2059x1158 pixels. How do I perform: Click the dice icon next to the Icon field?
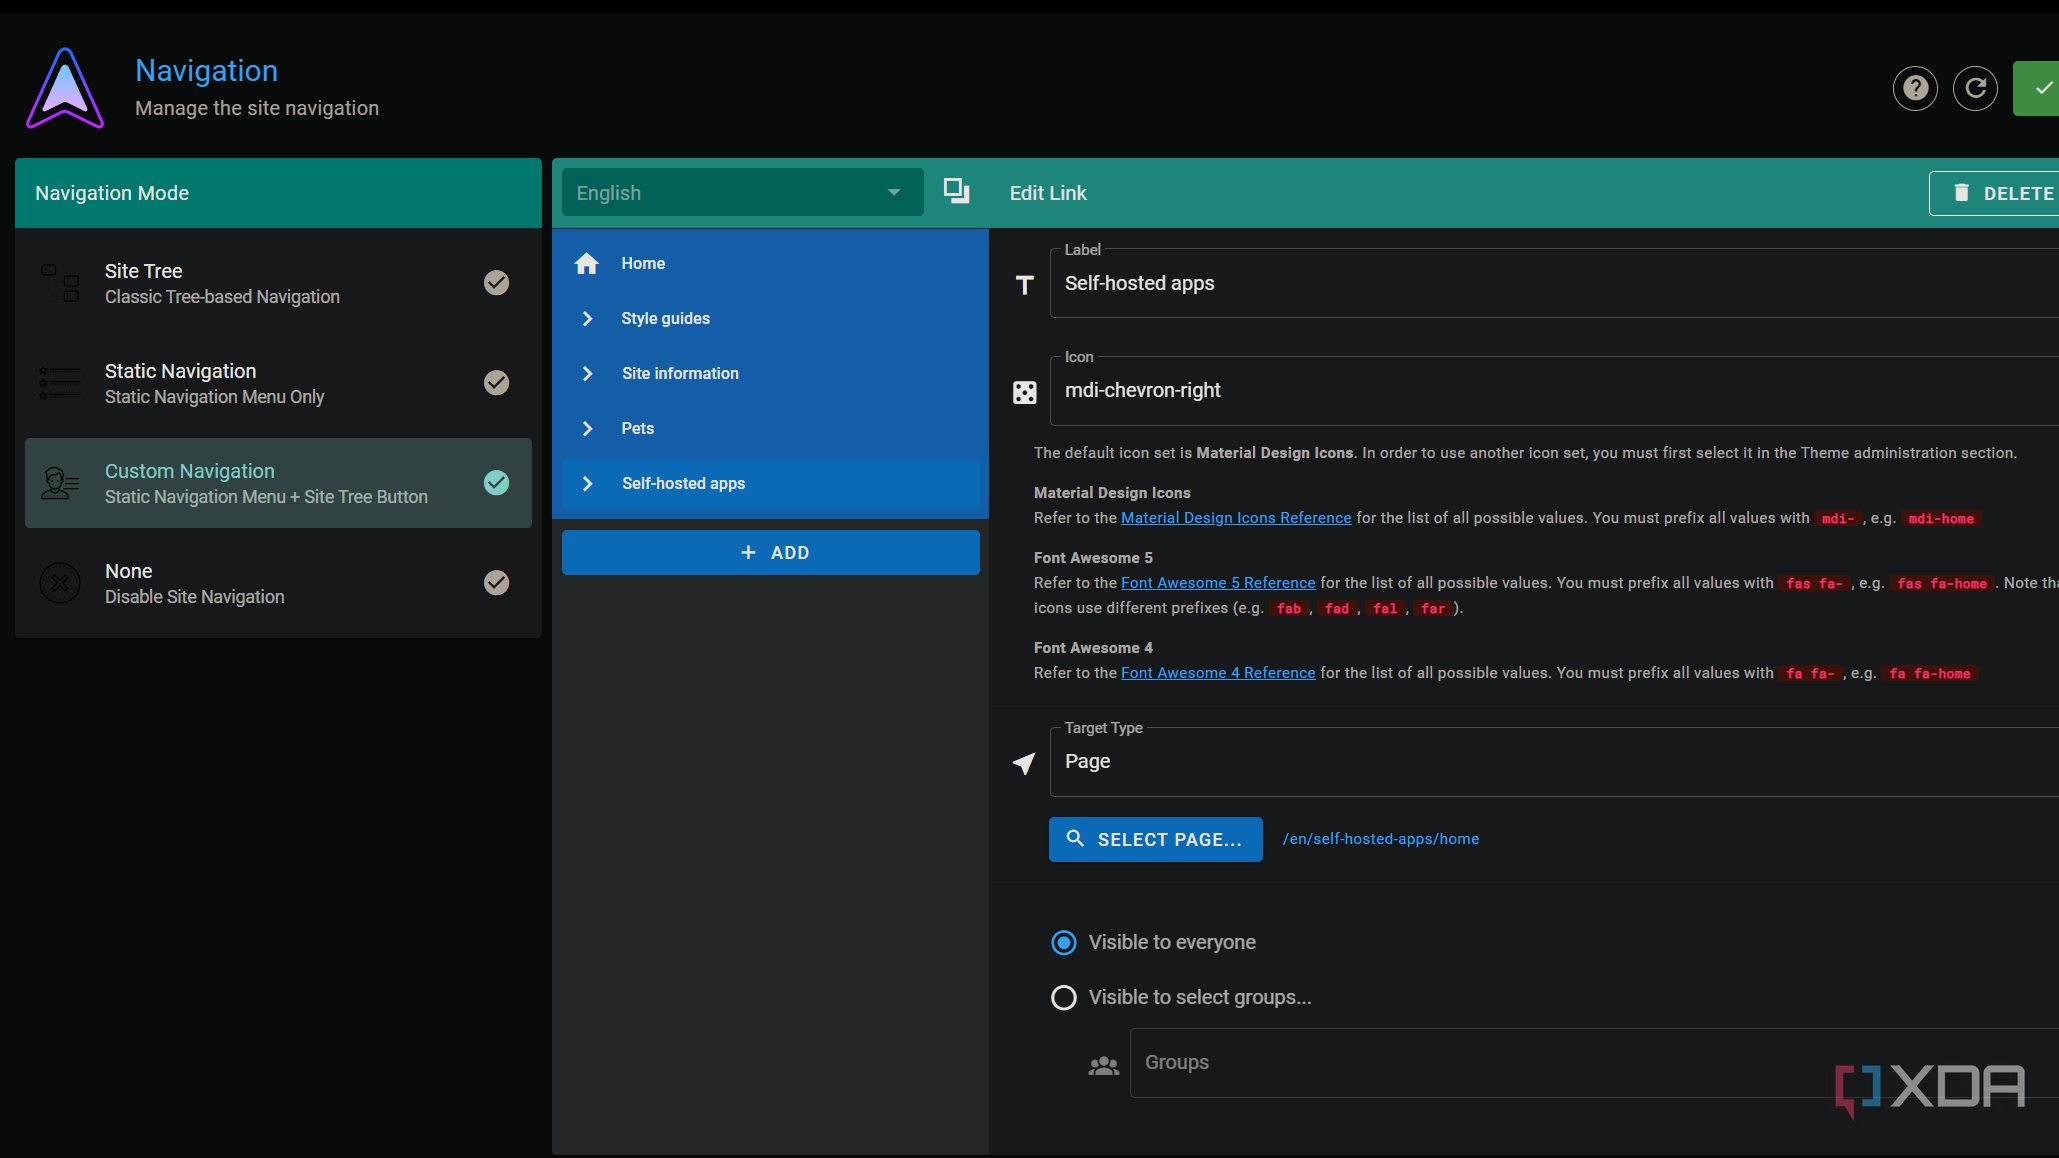coord(1024,392)
